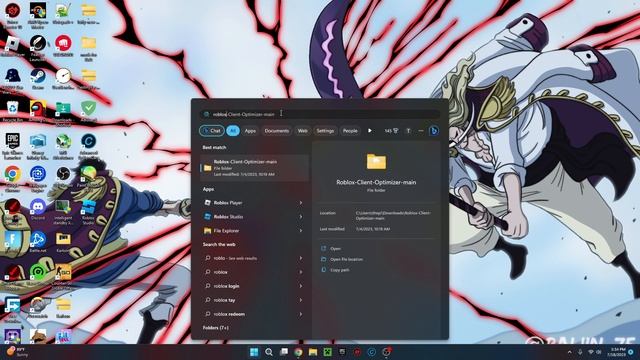The width and height of the screenshot is (640, 360).
Task: Open Google Chrome desktop shortcut
Action: pos(13,178)
